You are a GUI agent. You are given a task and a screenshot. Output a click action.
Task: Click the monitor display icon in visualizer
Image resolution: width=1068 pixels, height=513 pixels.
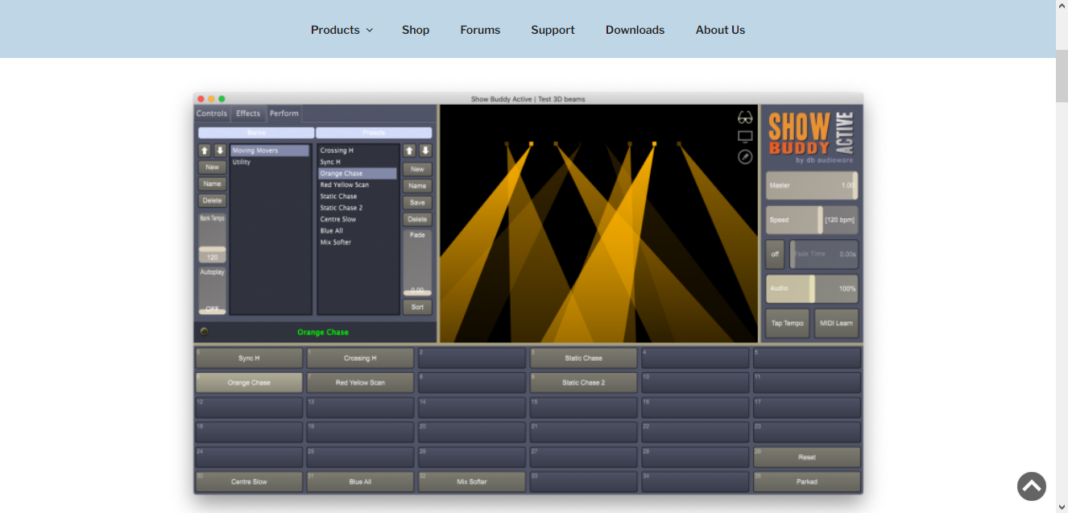745,137
